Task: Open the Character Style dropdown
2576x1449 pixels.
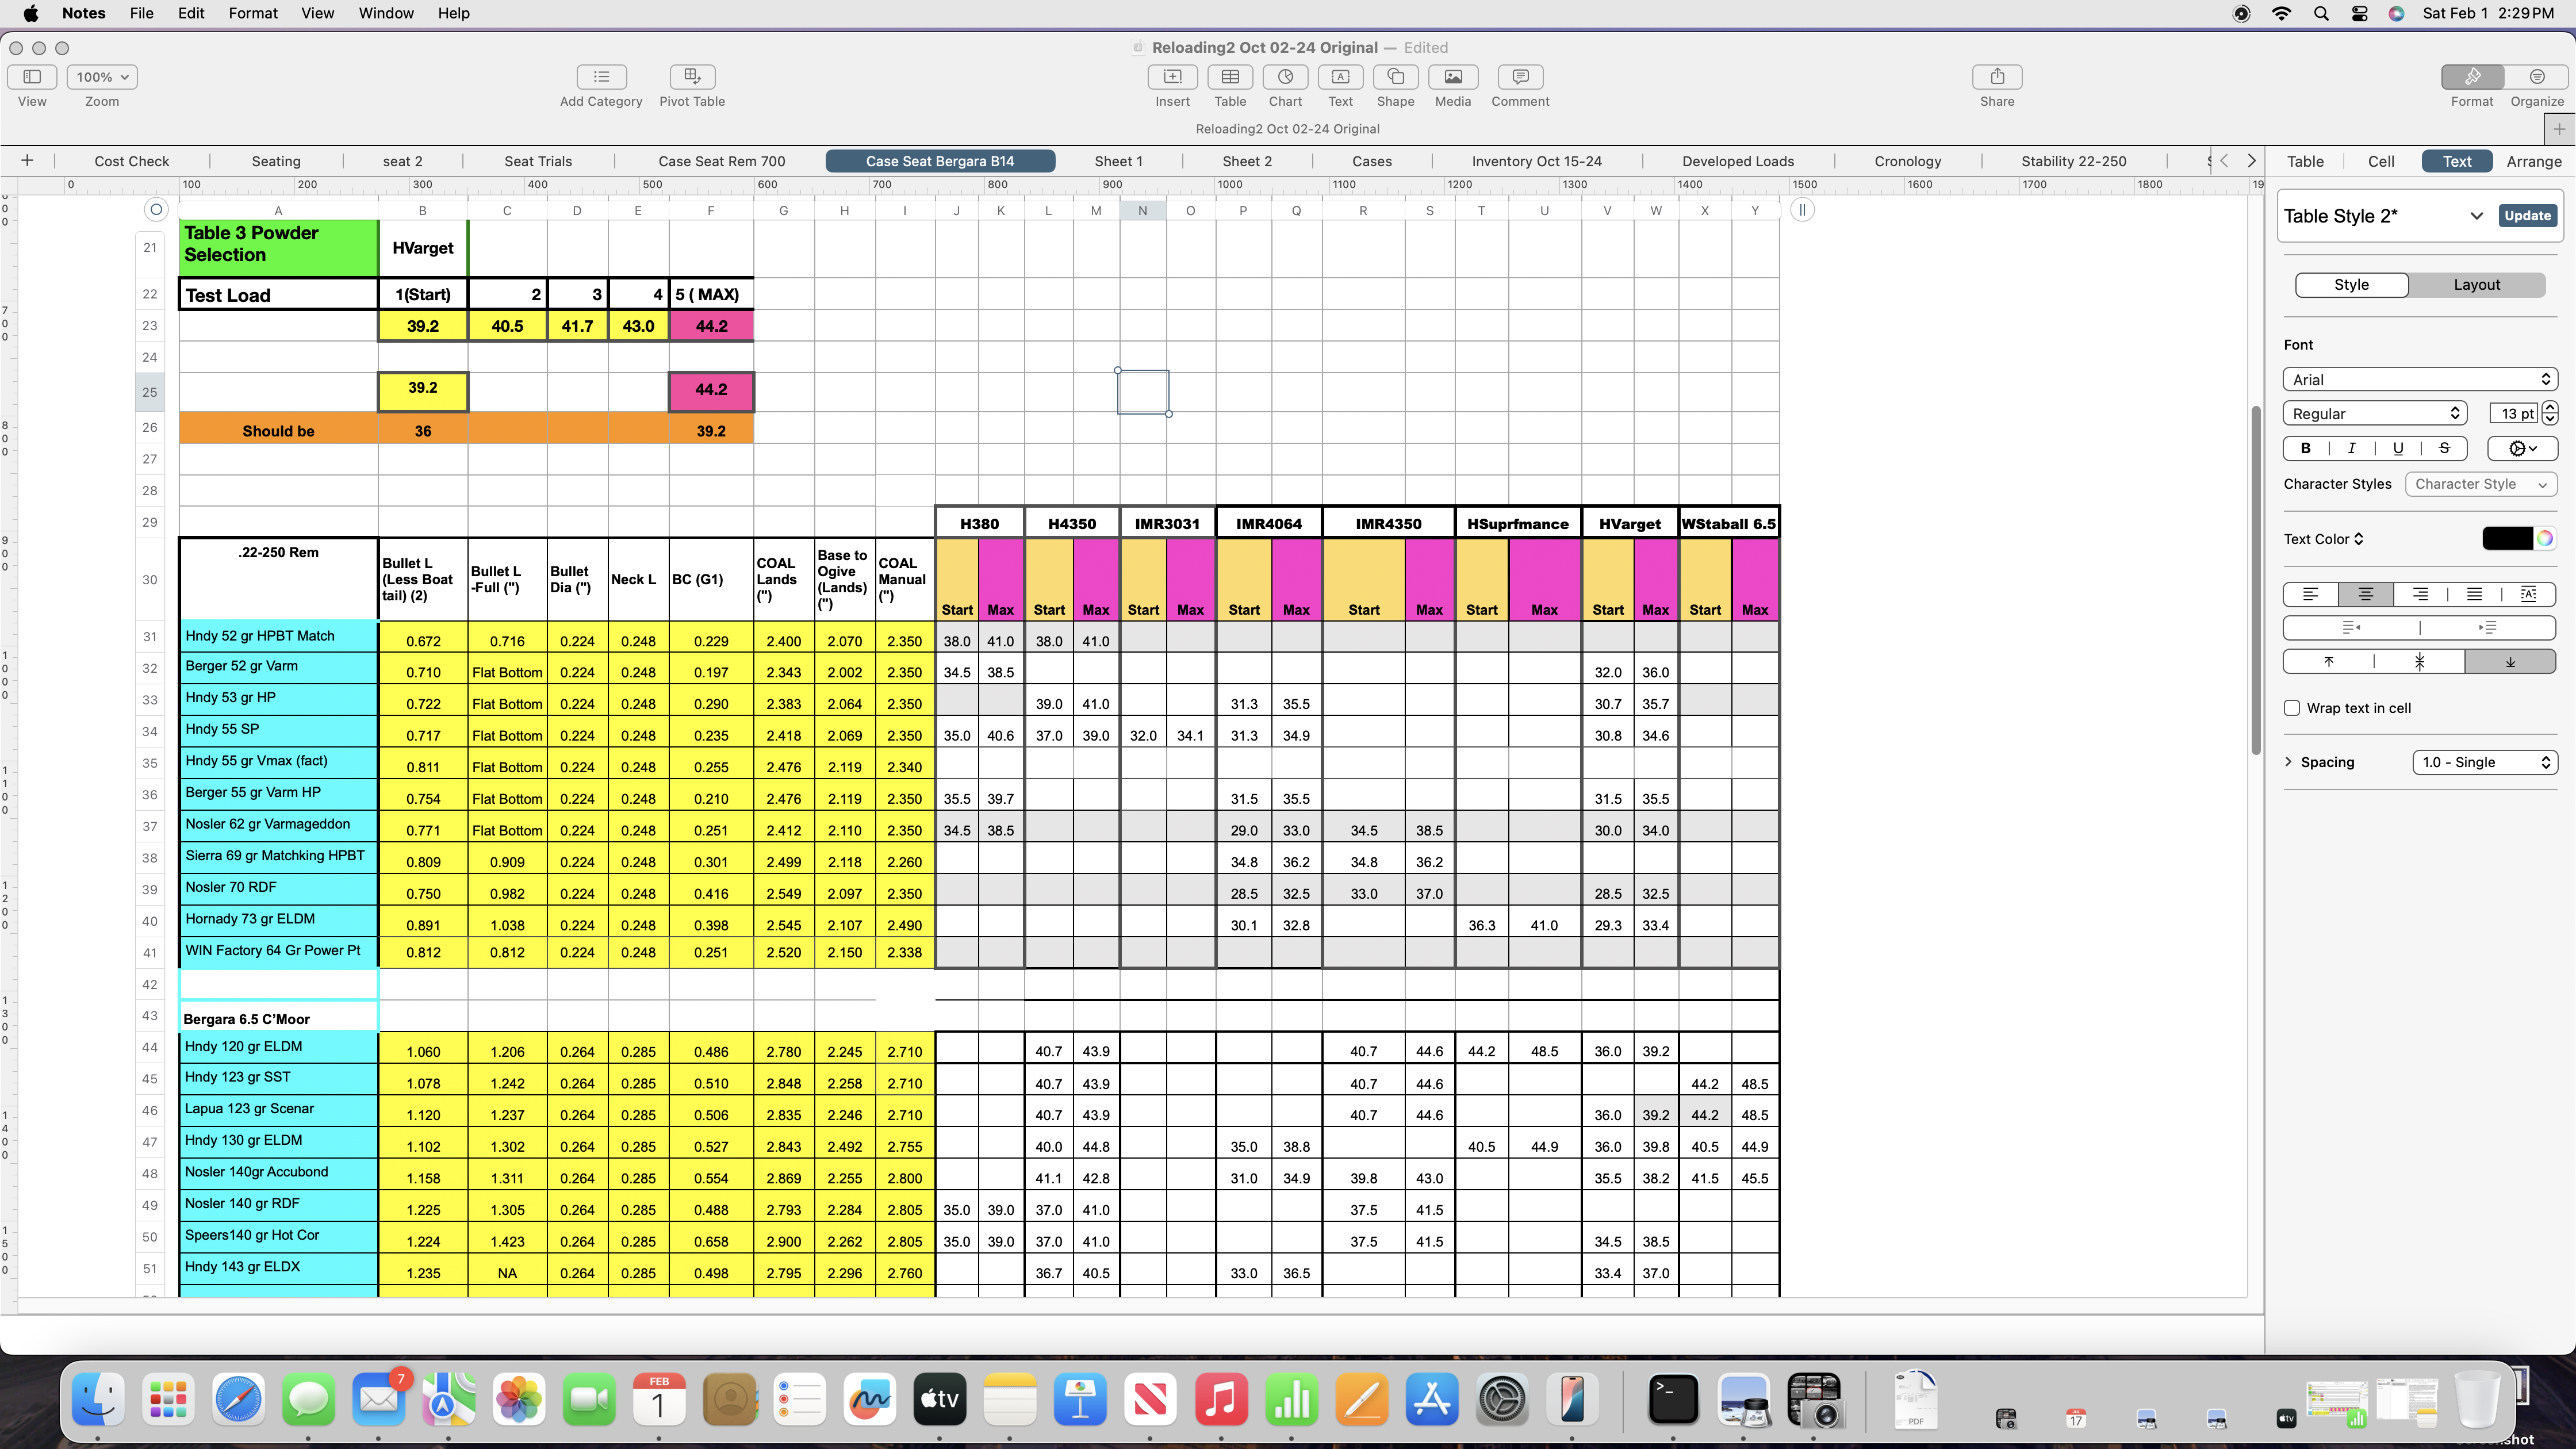Action: pos(2480,484)
